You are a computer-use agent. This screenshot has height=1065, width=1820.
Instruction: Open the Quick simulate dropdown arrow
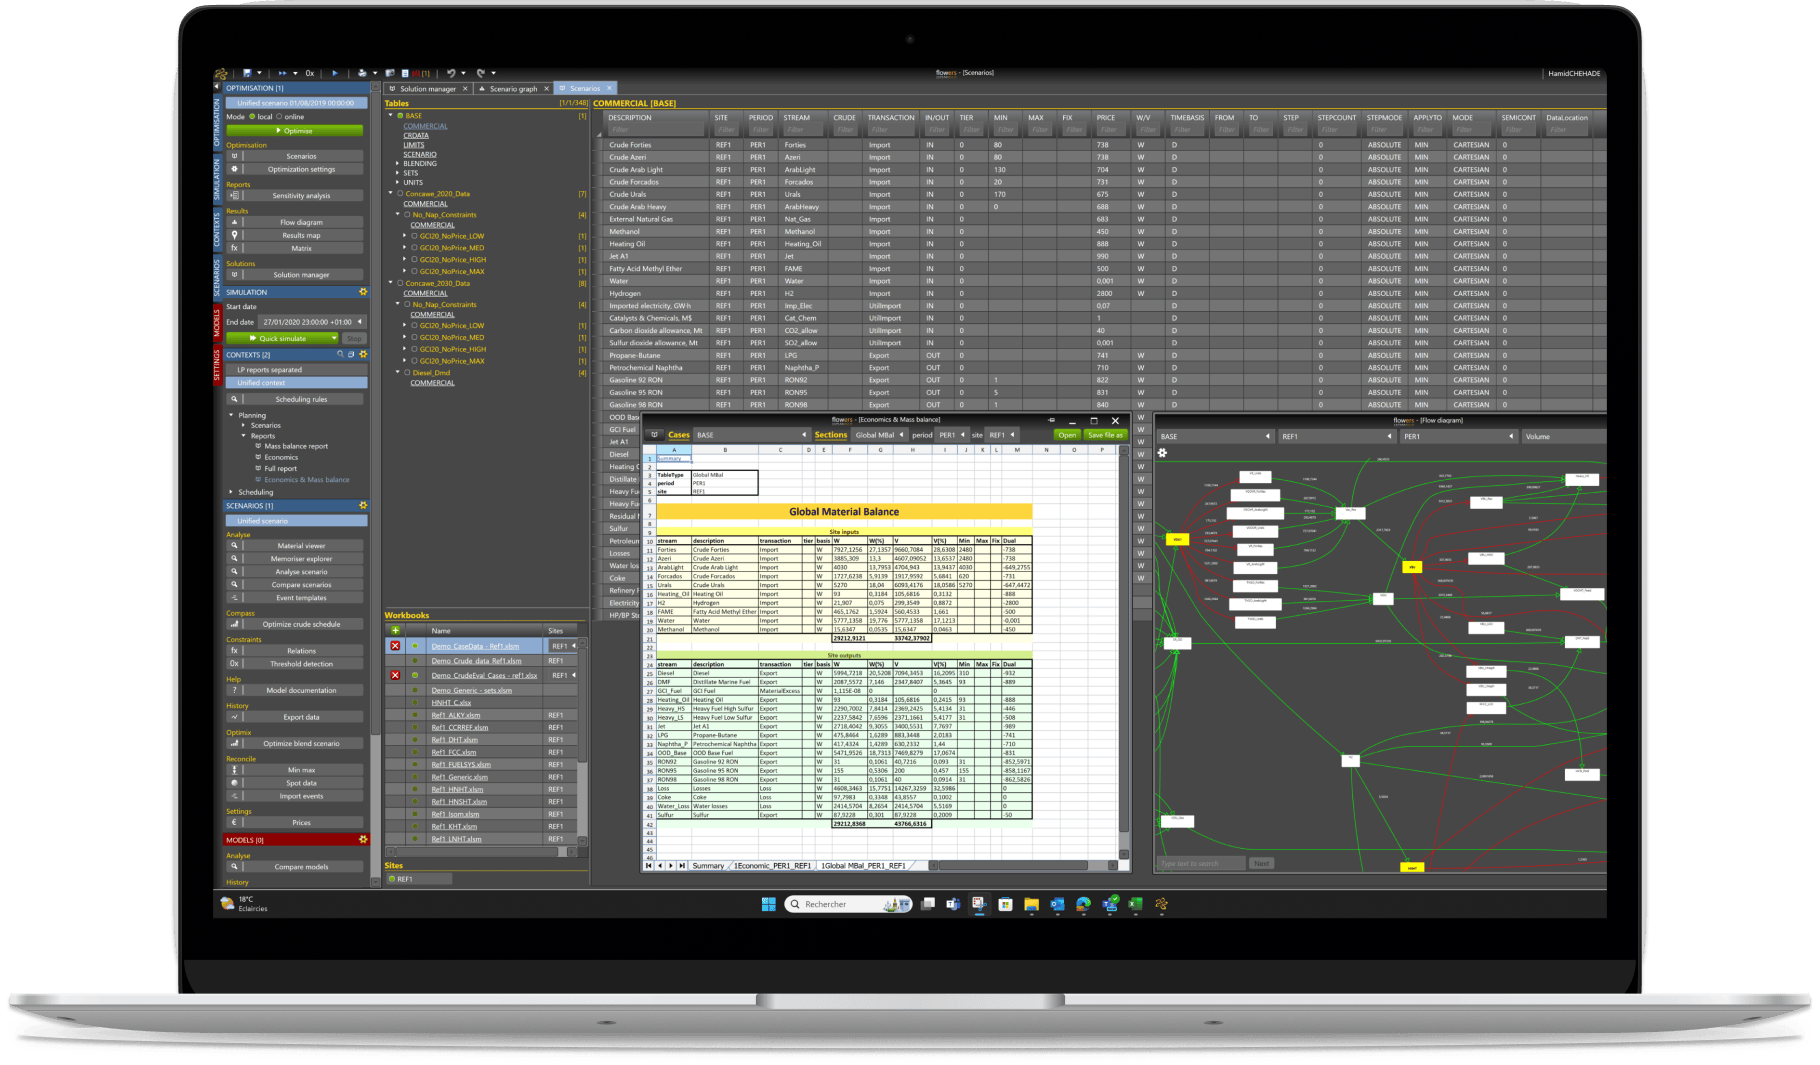(334, 338)
